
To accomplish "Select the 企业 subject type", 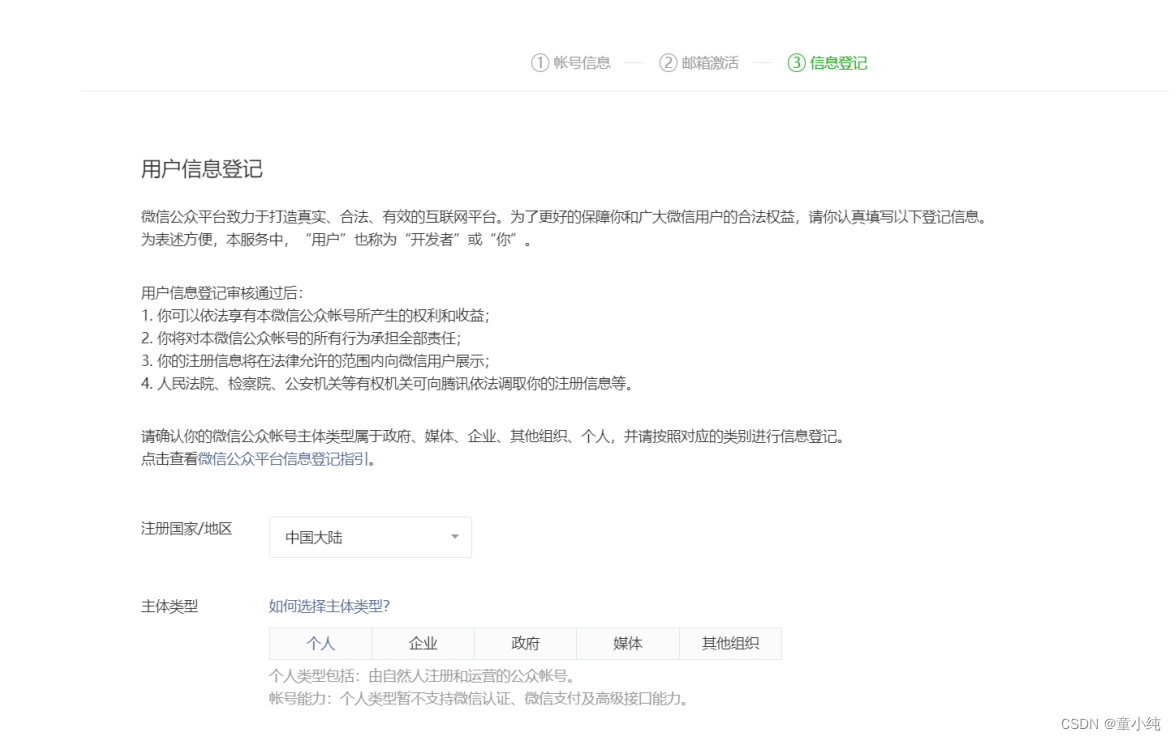I will click(x=423, y=643).
